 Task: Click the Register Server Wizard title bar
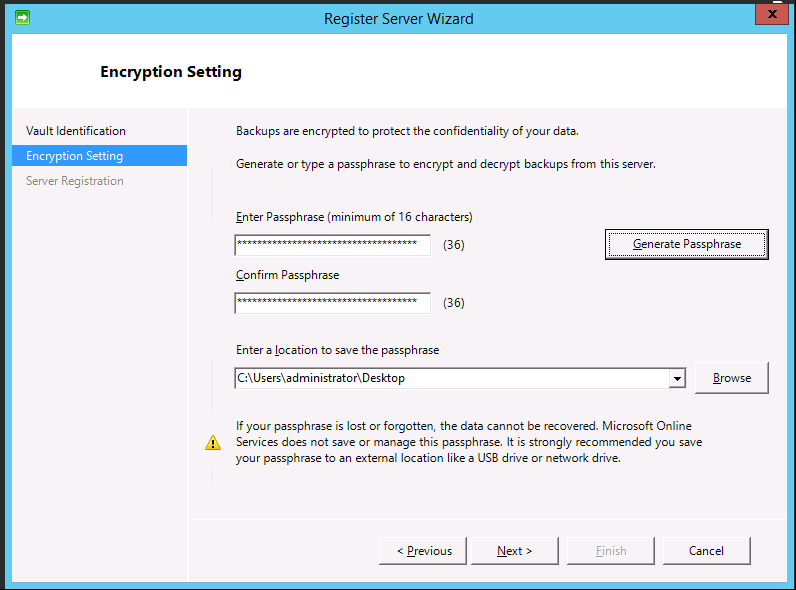point(399,19)
